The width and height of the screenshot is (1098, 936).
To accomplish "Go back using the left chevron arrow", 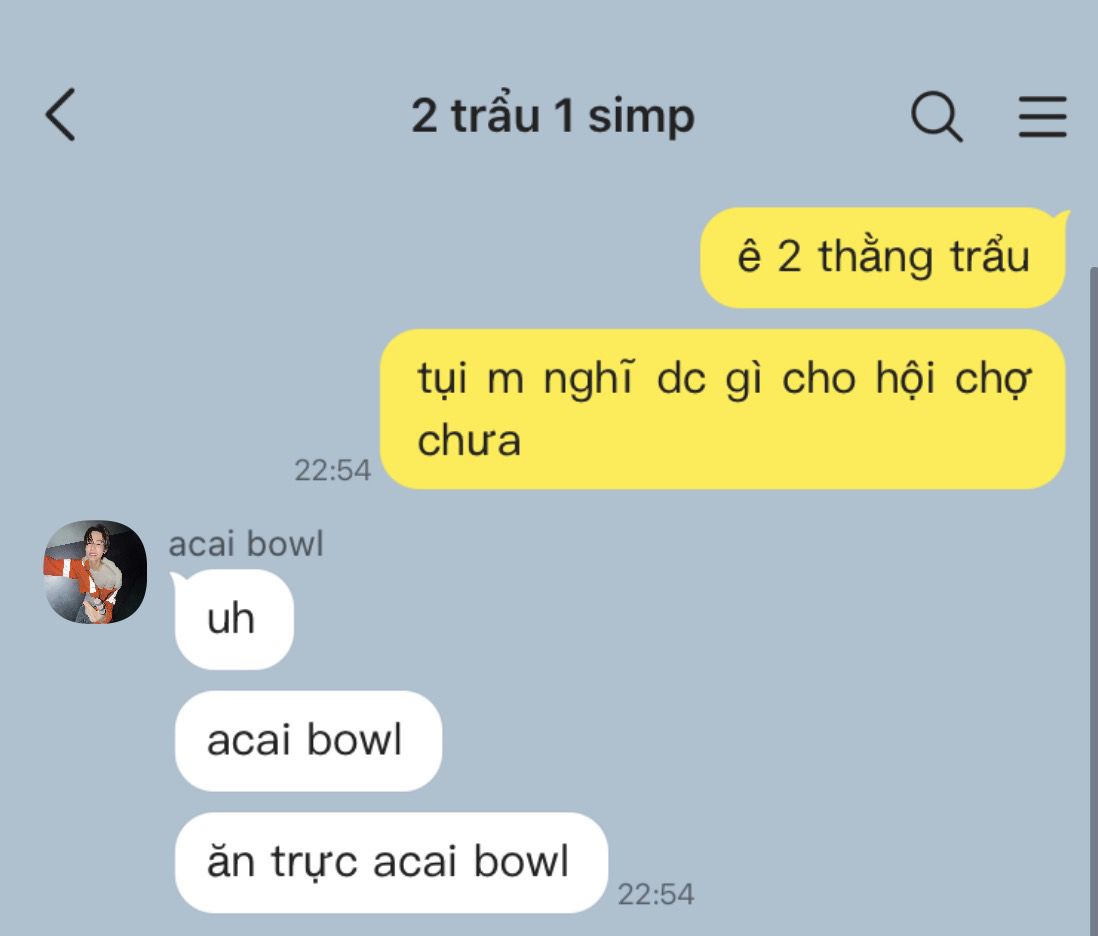I will coord(60,115).
